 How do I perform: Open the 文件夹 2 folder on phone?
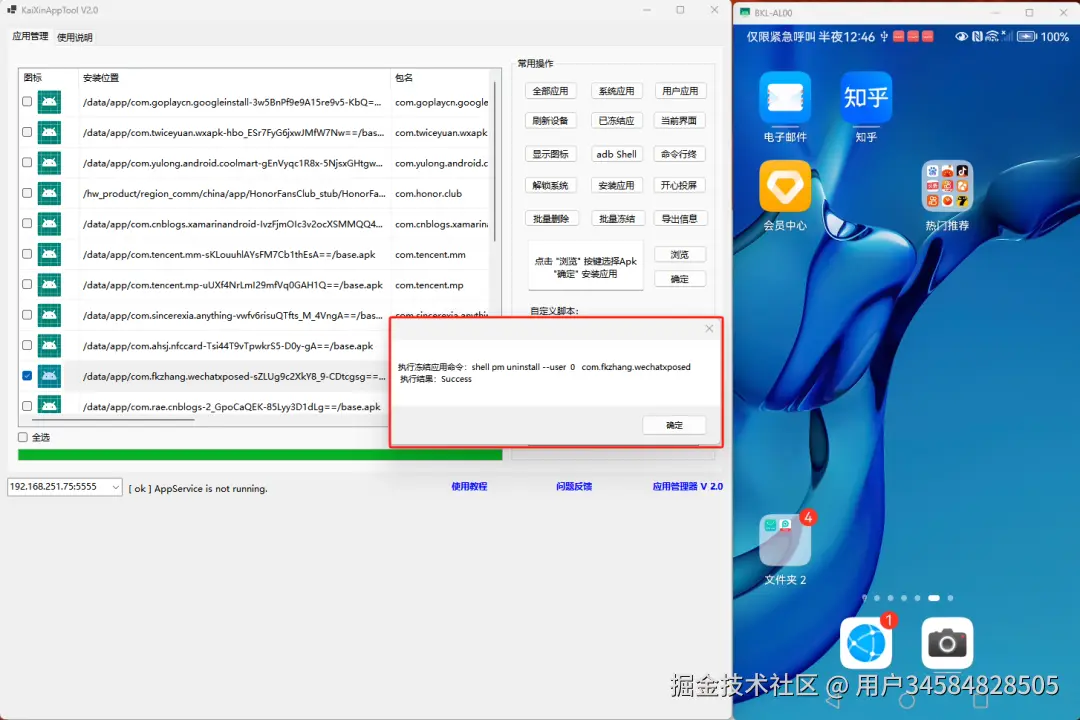click(785, 540)
